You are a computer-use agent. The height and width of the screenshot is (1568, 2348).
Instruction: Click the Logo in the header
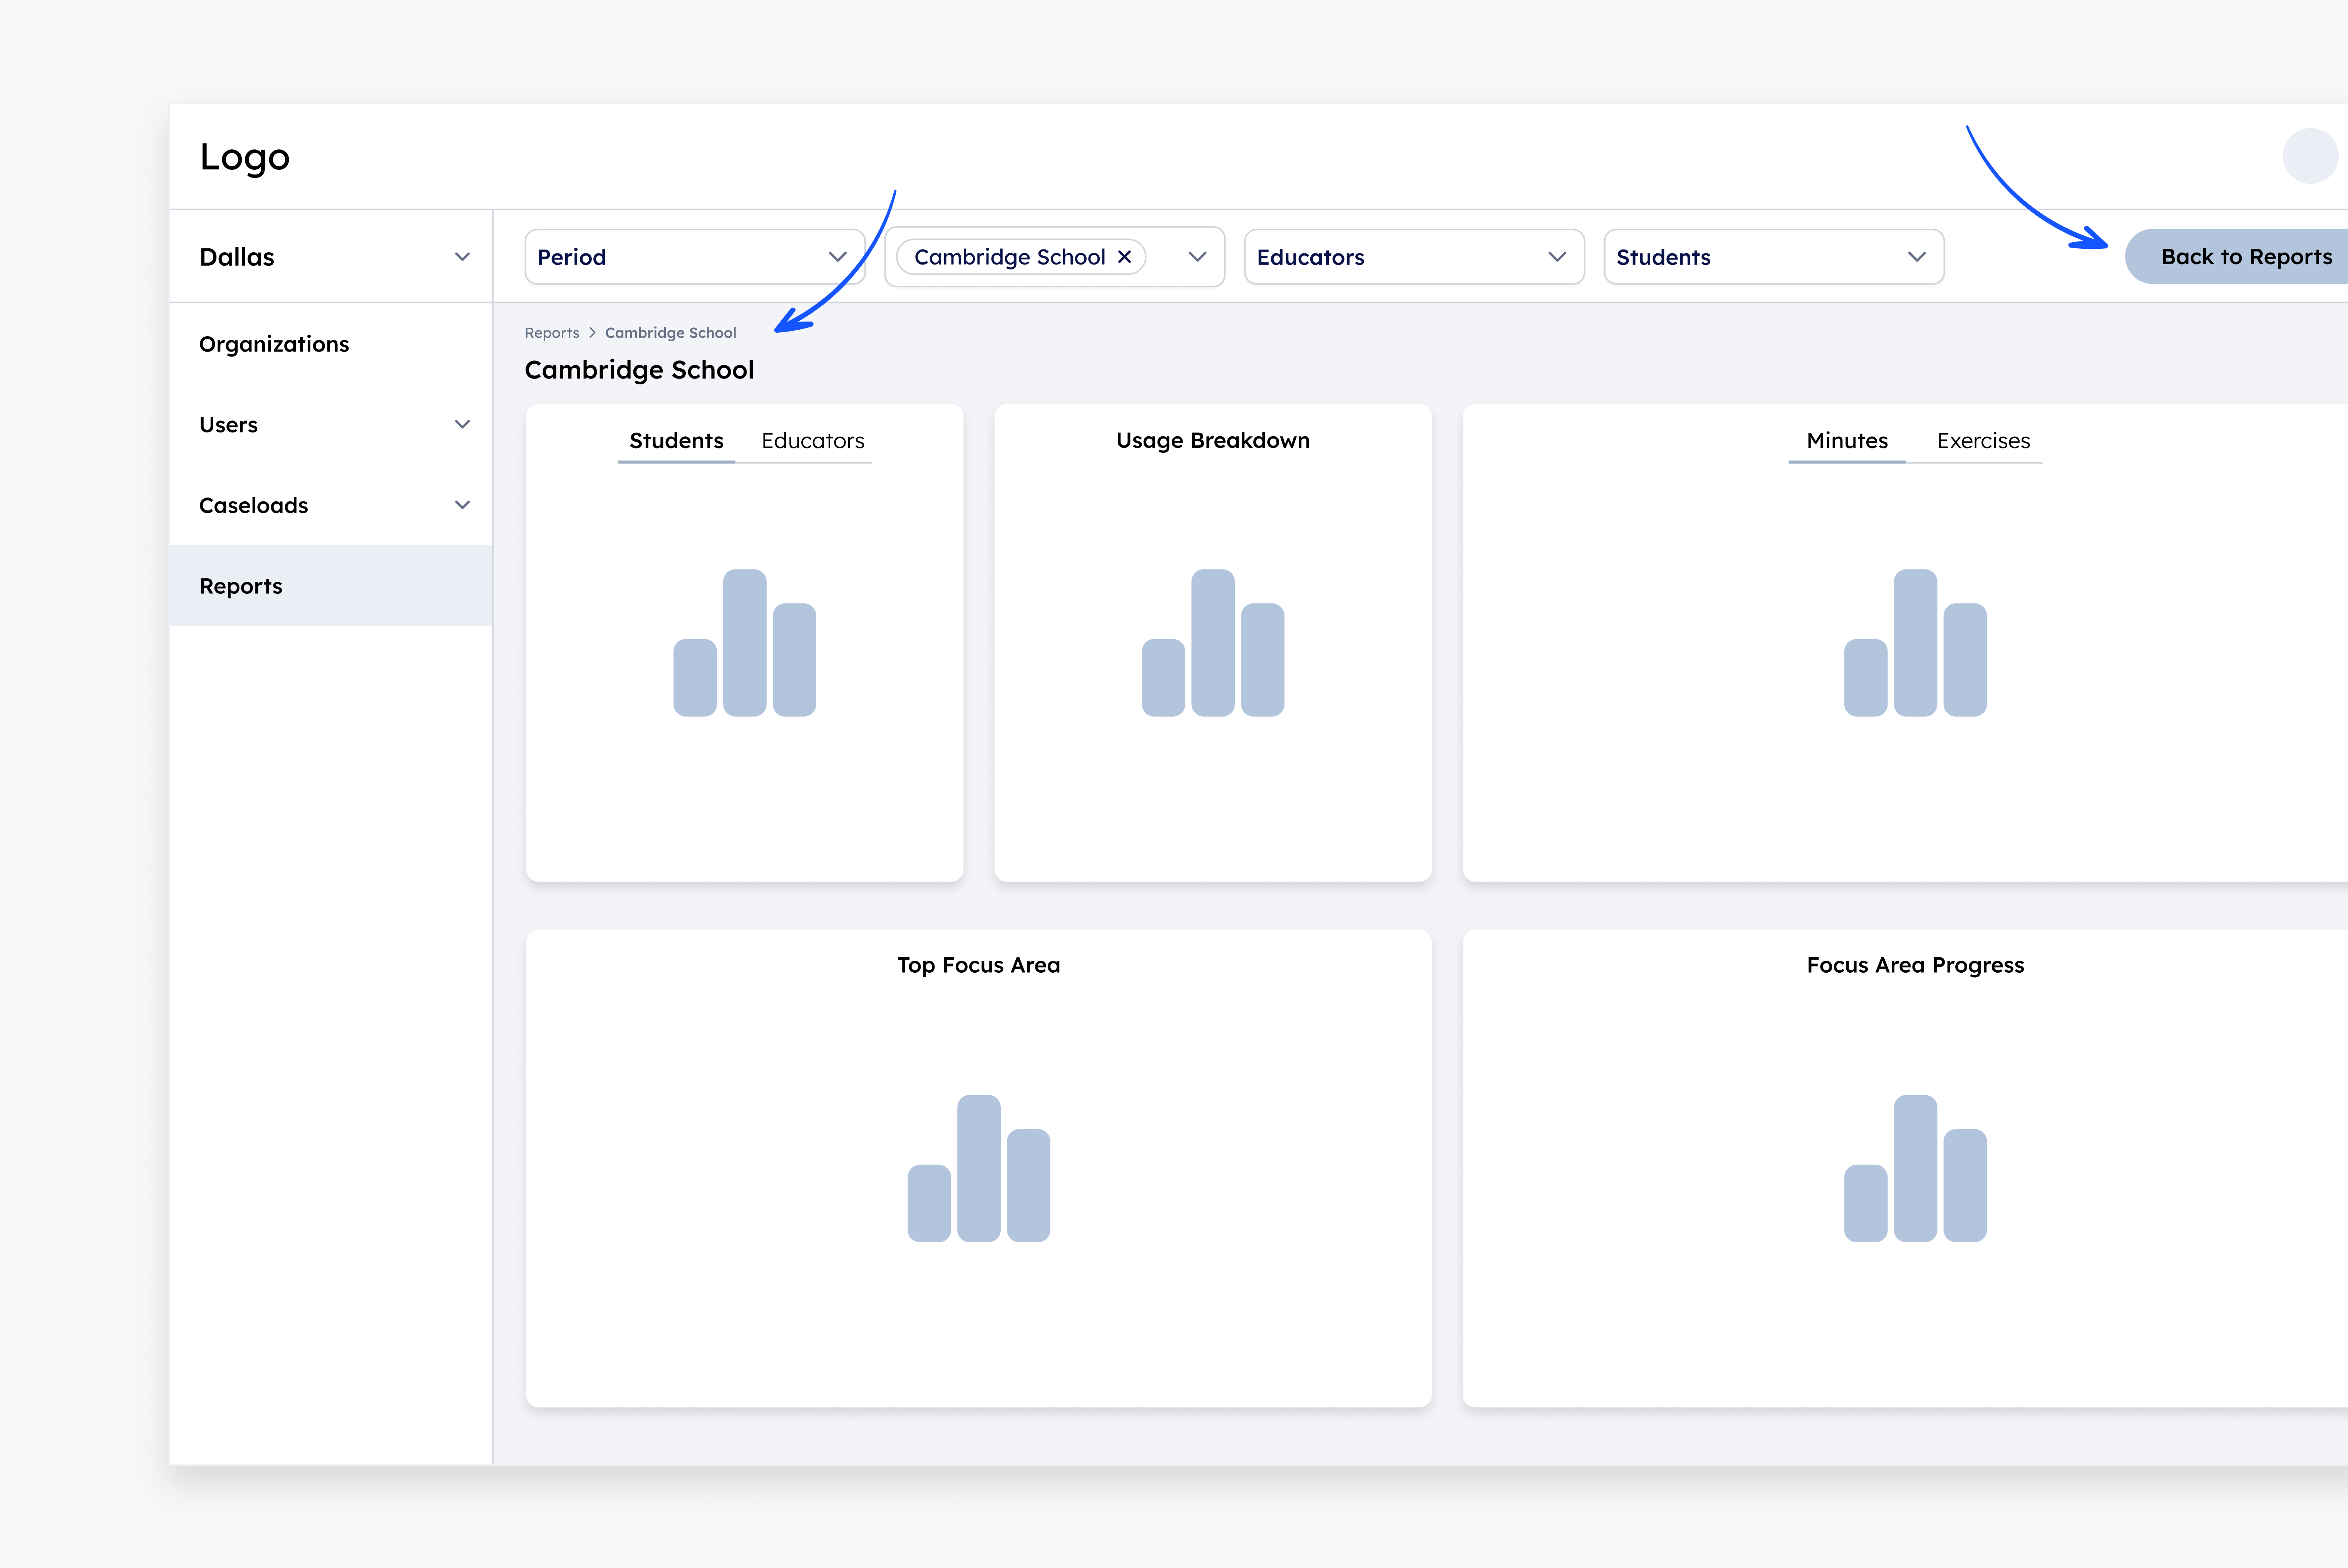(x=245, y=157)
